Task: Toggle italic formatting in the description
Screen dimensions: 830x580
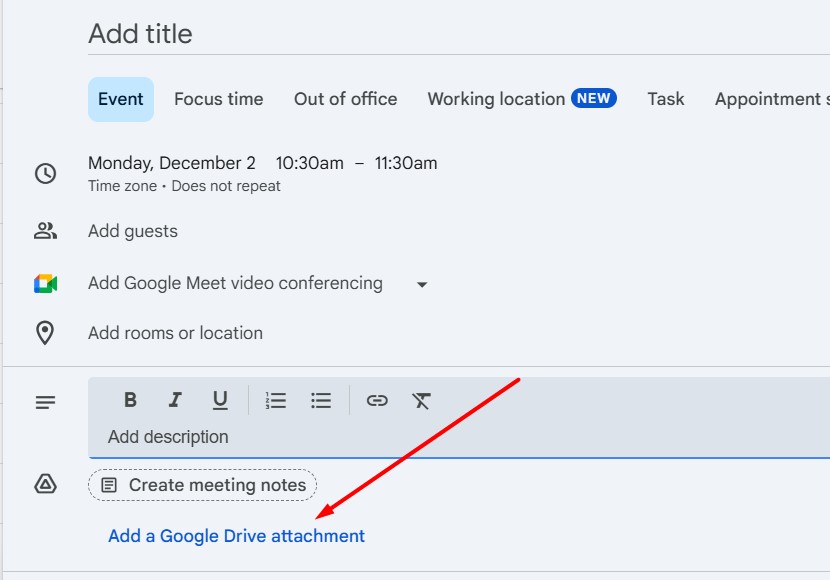Action: [x=175, y=400]
